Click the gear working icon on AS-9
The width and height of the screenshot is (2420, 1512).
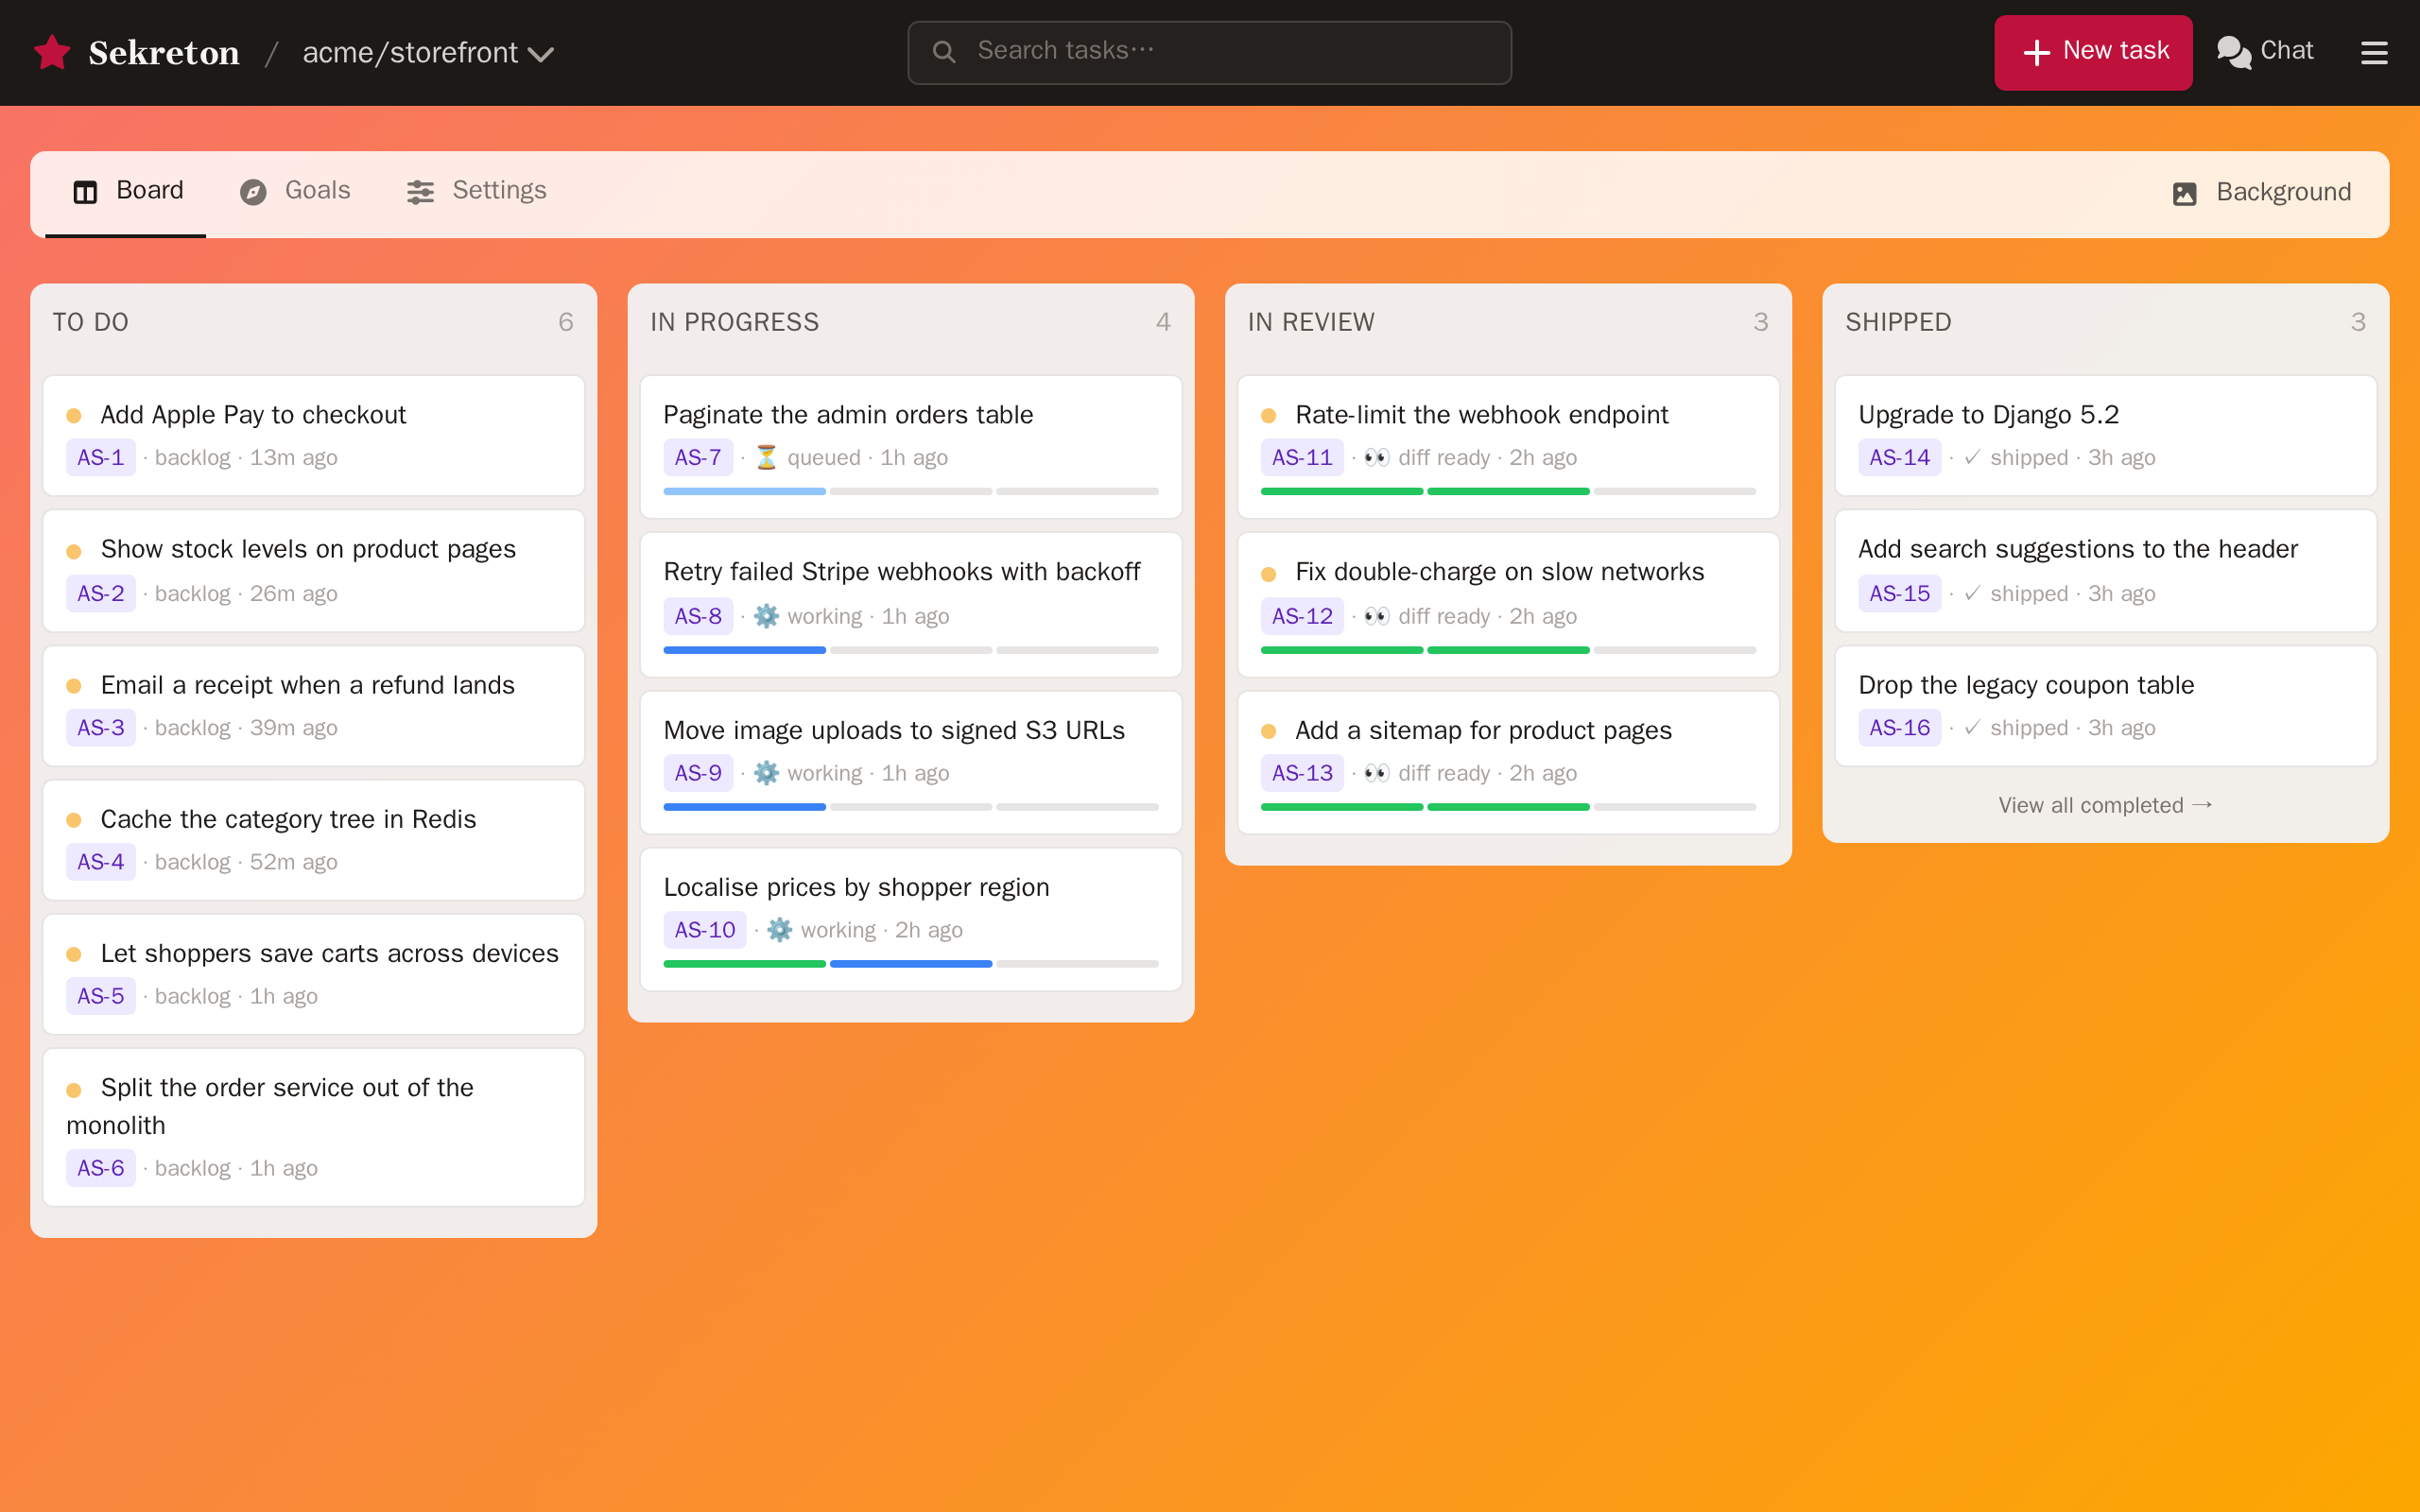pos(766,773)
